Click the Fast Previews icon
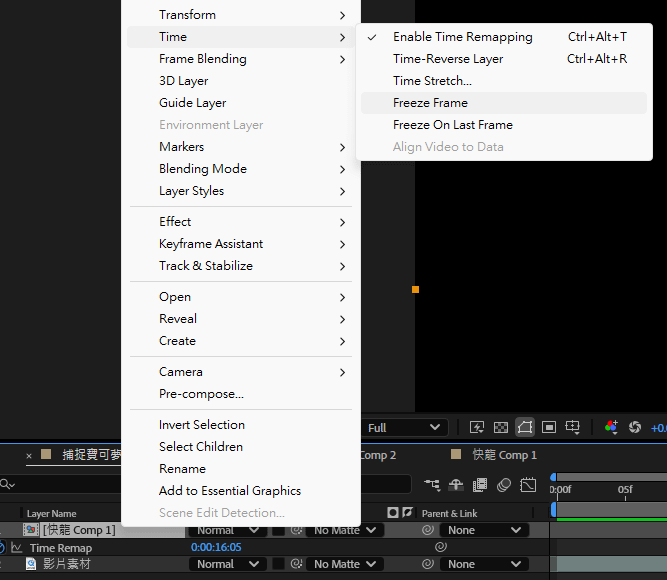The width and height of the screenshot is (667, 580). click(x=477, y=427)
